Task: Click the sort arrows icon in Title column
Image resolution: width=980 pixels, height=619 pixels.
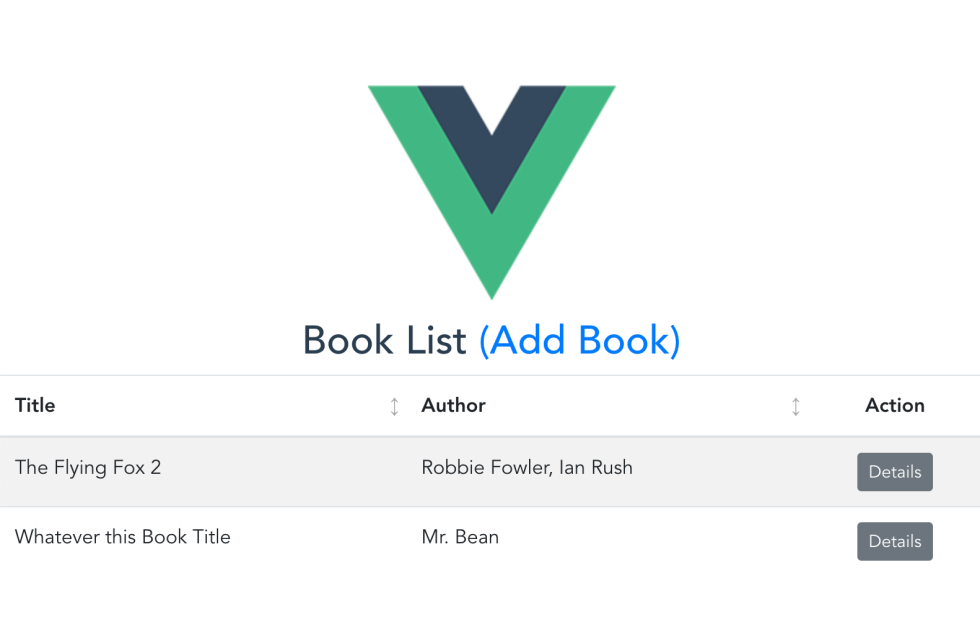Action: pyautogui.click(x=394, y=406)
